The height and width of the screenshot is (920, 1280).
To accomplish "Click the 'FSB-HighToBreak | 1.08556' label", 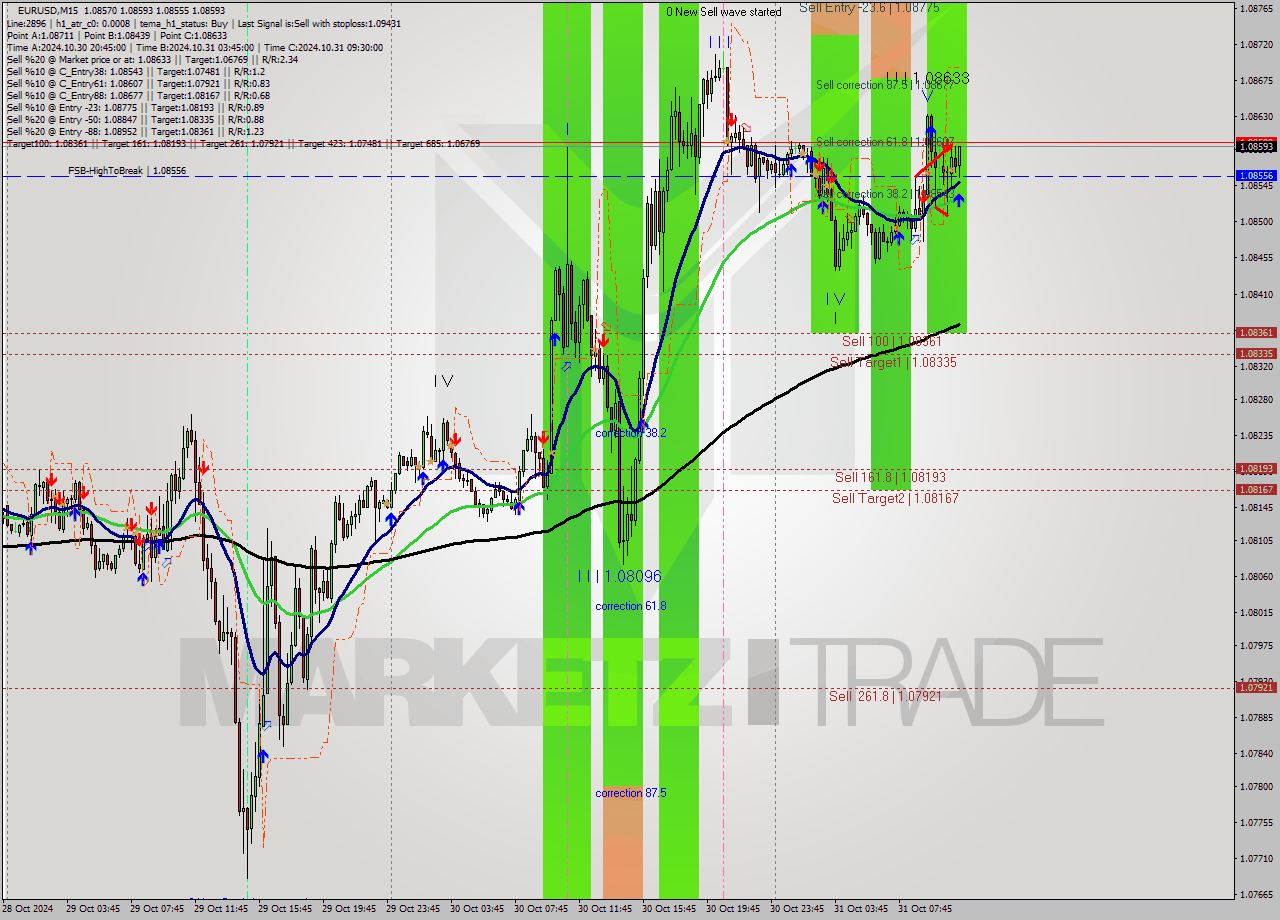I will [127, 171].
